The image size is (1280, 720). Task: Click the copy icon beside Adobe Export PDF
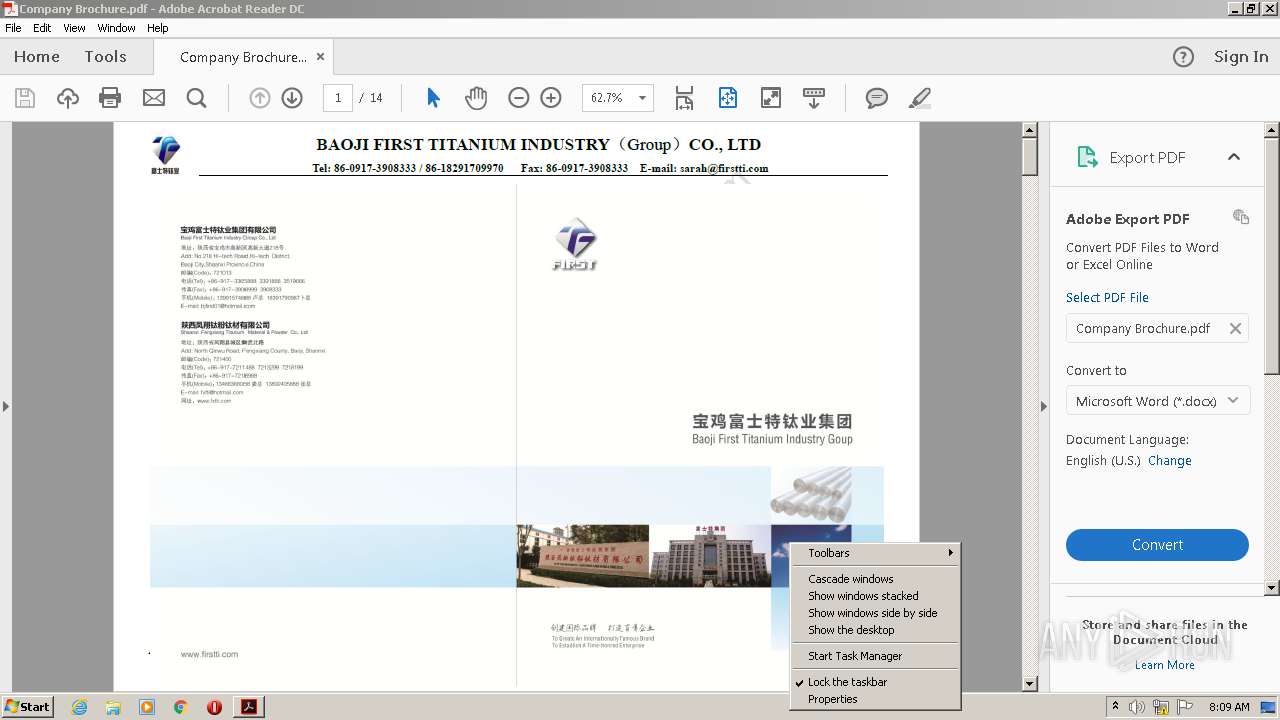(1241, 217)
